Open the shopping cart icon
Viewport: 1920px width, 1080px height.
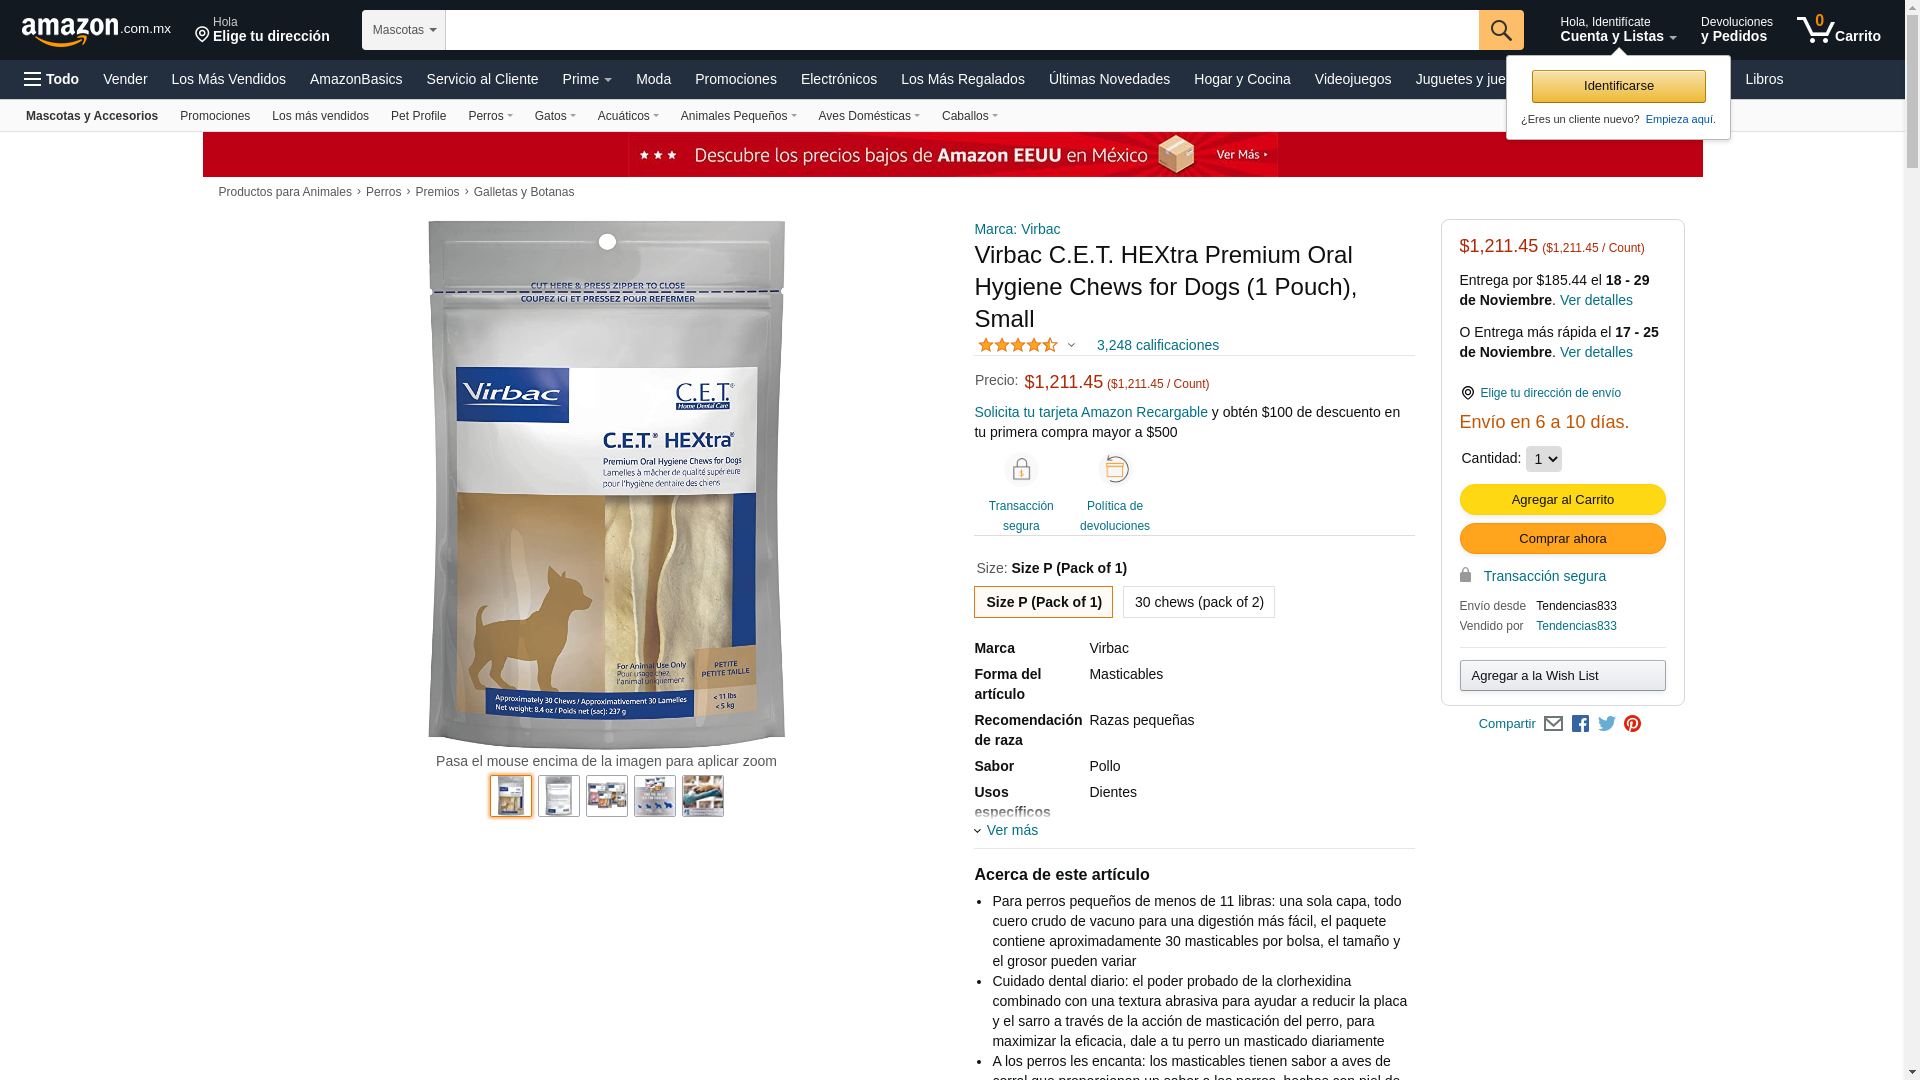(x=1838, y=30)
